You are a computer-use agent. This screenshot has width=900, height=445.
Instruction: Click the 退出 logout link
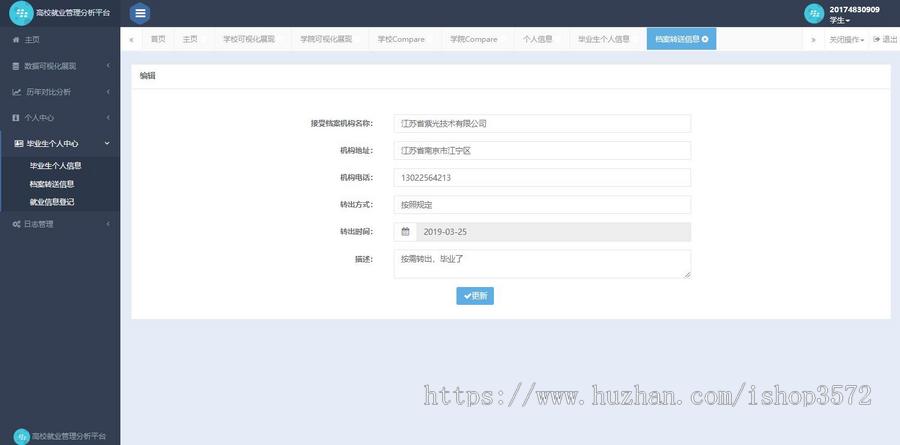tap(885, 40)
